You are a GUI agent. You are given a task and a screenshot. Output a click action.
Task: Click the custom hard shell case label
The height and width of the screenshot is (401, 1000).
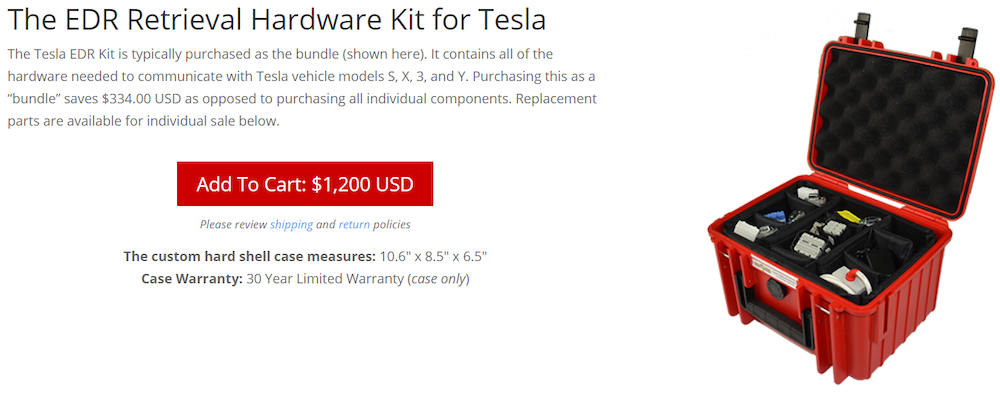(249, 257)
